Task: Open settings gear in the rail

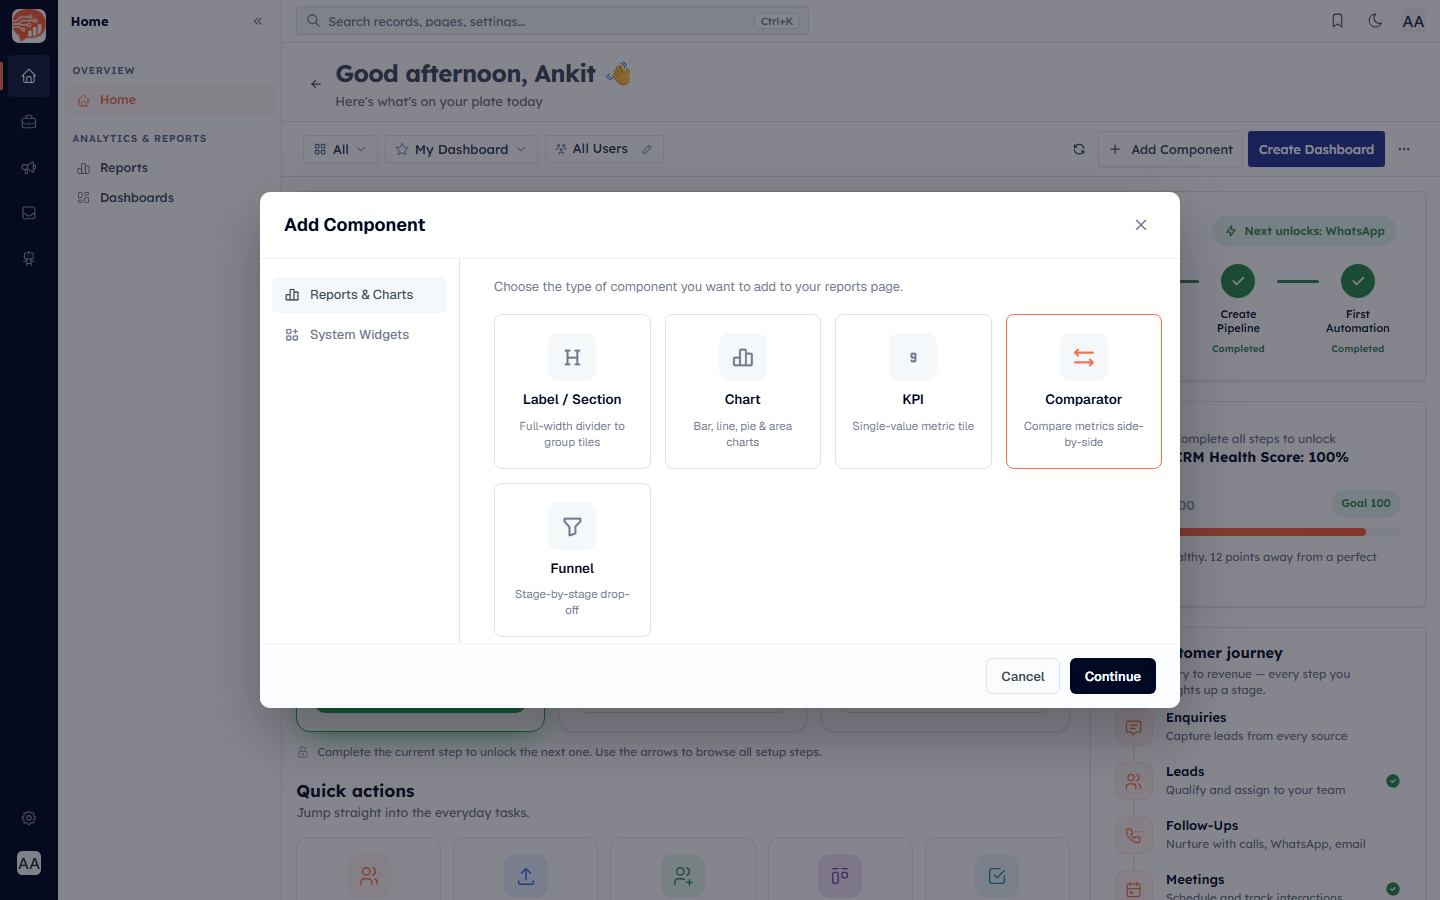Action: point(29,818)
